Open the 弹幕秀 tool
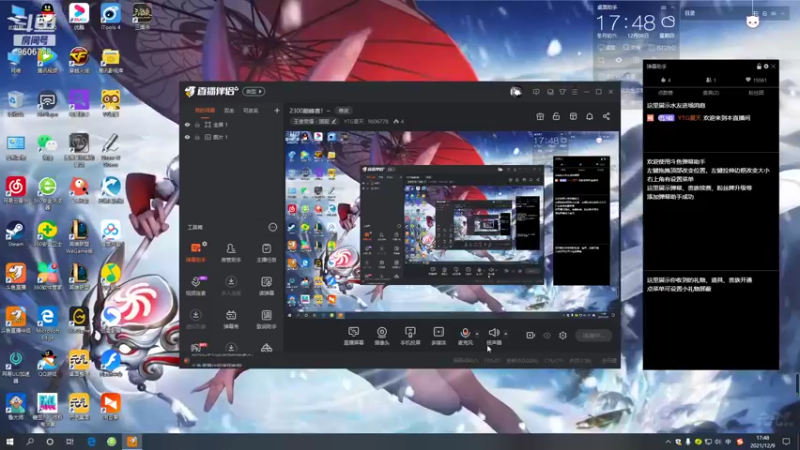The width and height of the screenshot is (800, 450). click(231, 319)
